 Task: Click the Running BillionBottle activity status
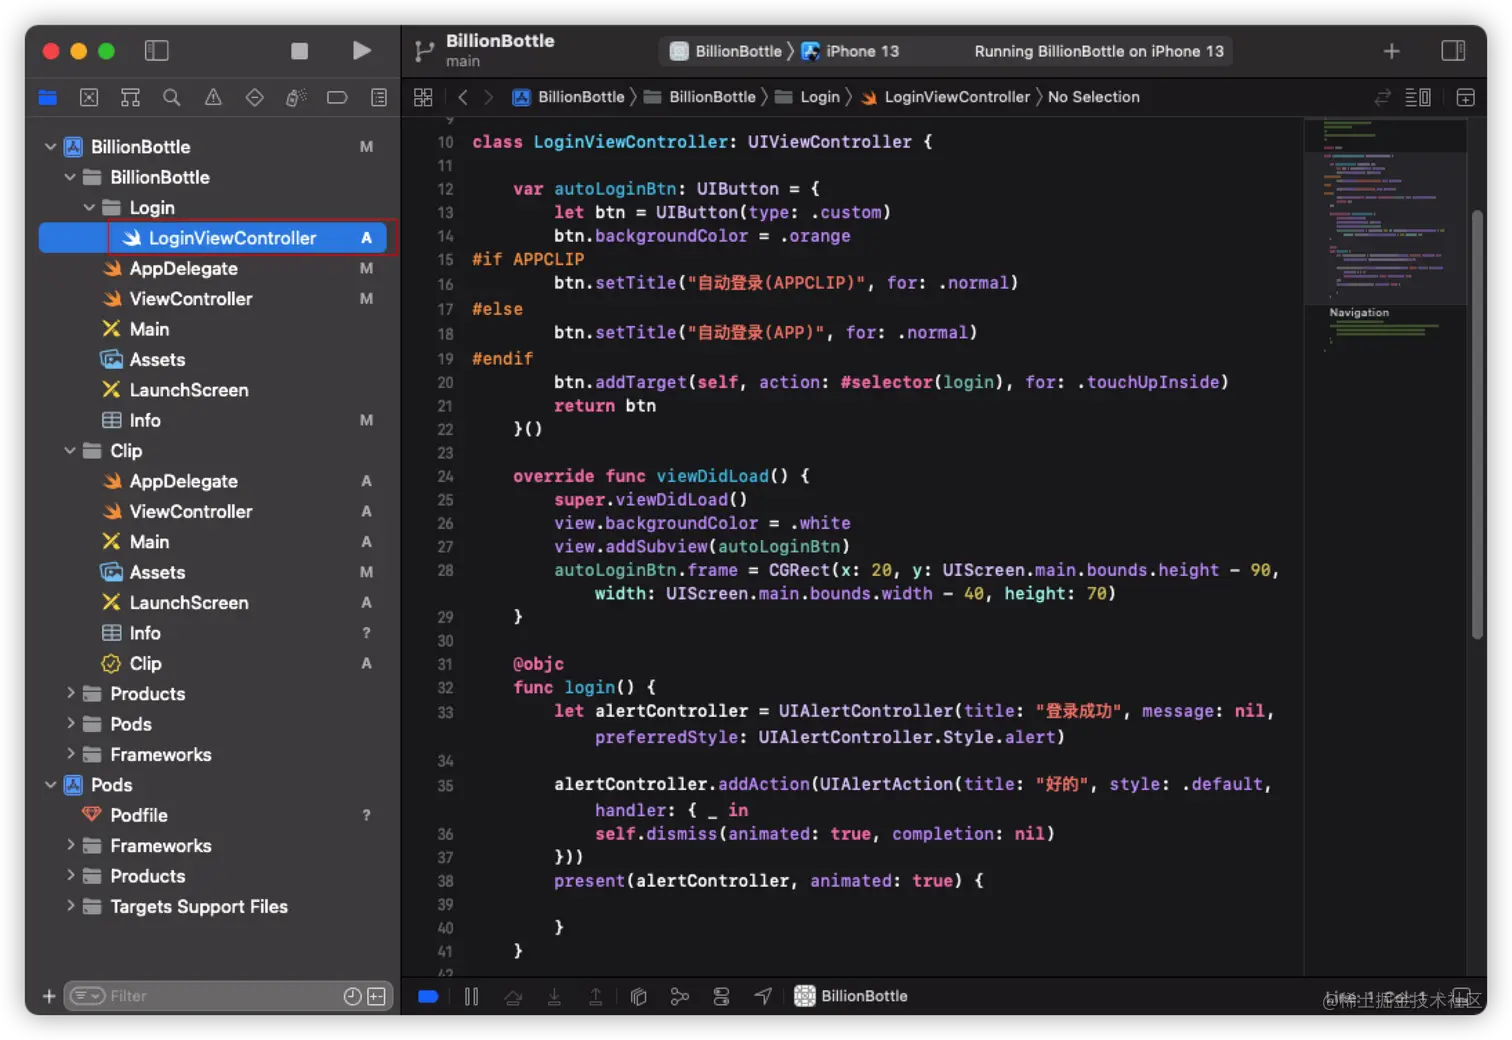[x=1098, y=51]
